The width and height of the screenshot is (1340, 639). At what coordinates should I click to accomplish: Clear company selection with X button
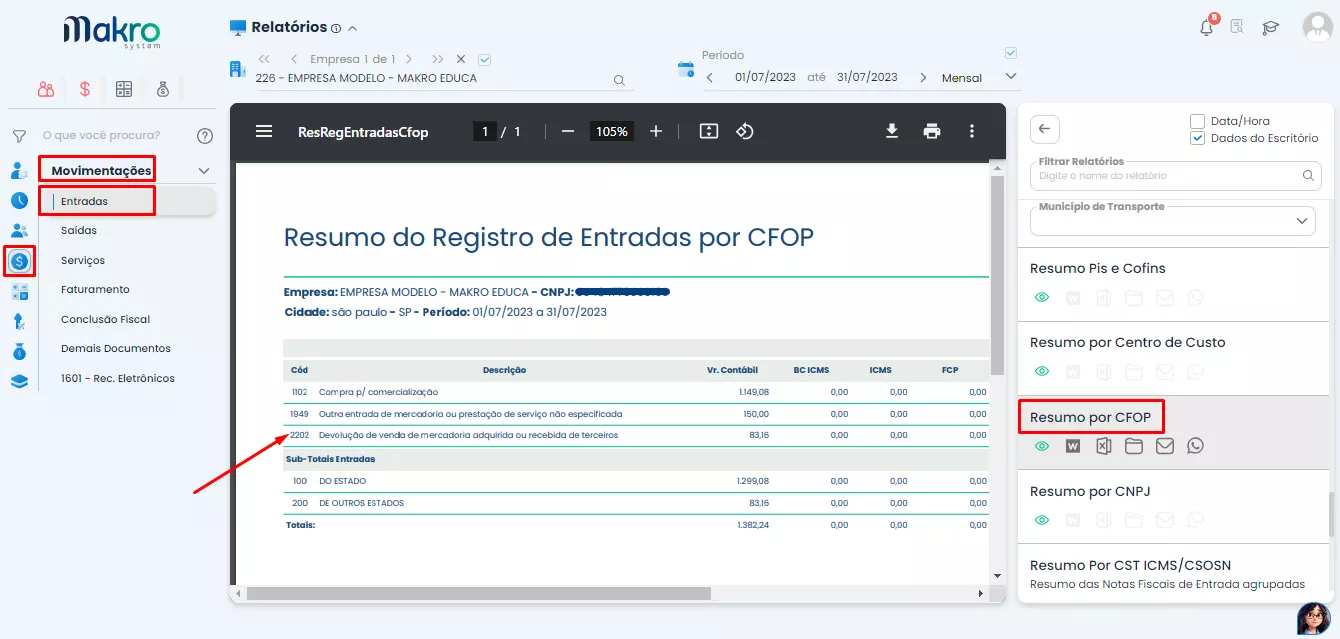tap(461, 59)
